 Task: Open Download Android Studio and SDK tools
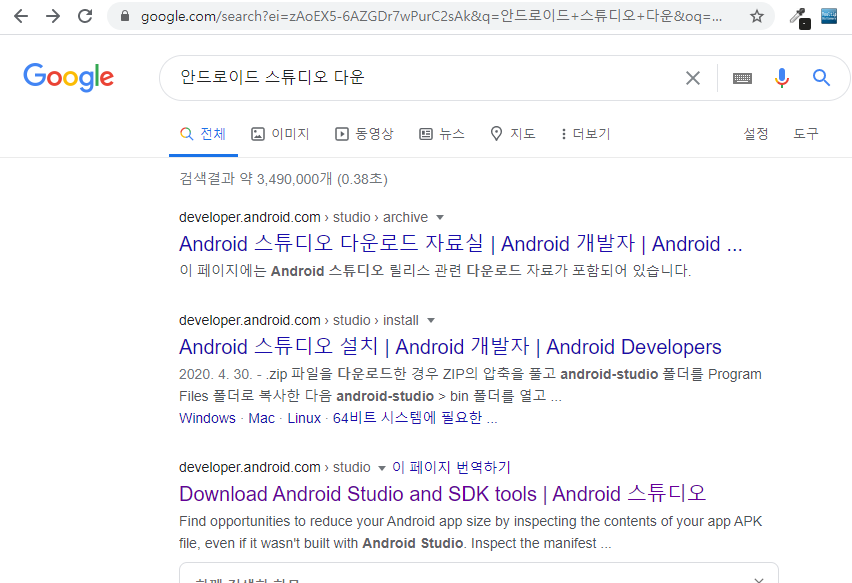[442, 494]
